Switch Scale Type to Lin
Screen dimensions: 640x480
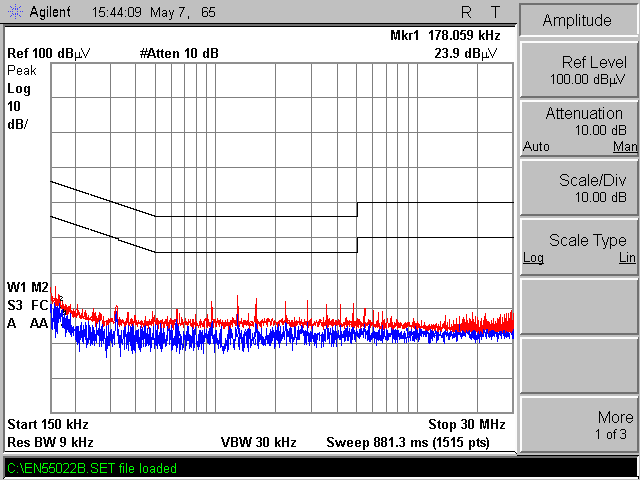click(x=626, y=257)
